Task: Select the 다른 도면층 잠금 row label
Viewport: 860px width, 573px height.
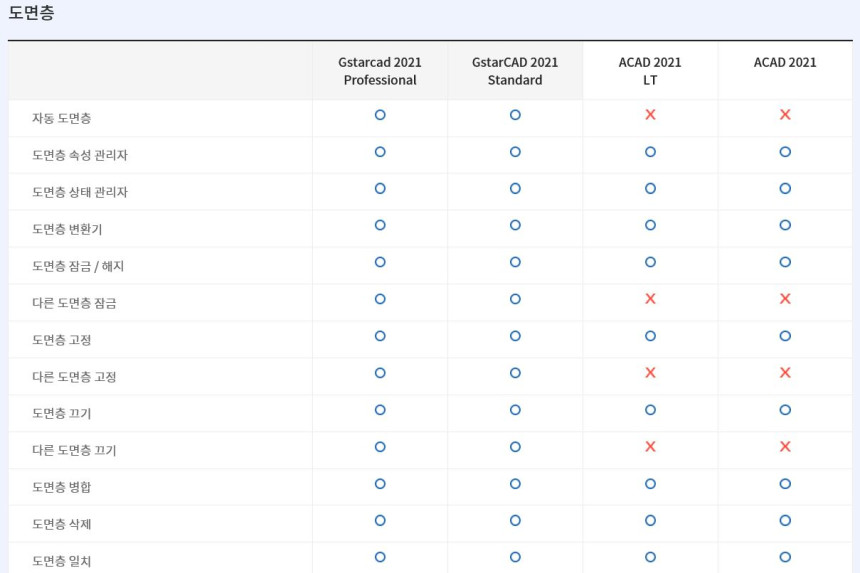Action: [74, 303]
